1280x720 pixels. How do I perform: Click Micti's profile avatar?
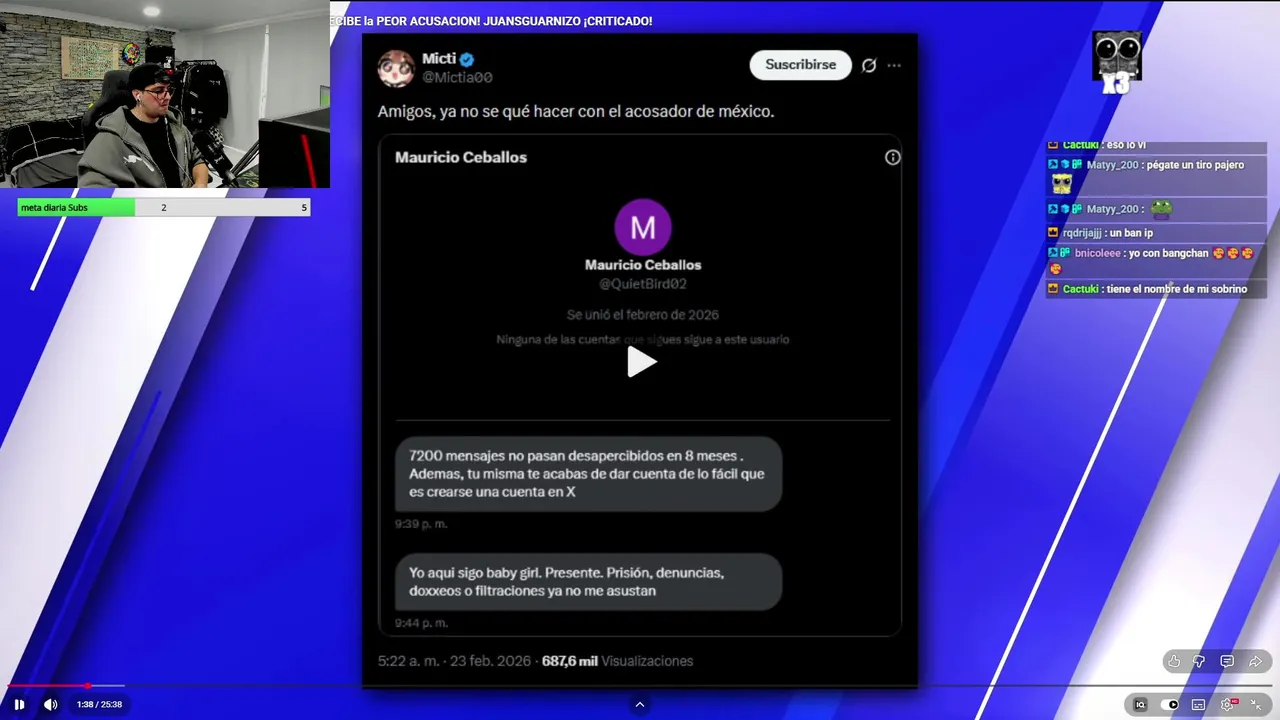coord(396,67)
